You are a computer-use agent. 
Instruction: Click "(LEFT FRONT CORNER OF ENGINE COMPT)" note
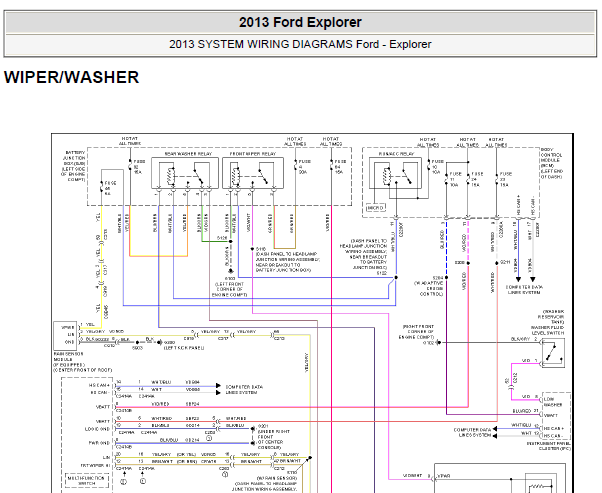pyautogui.click(x=229, y=289)
